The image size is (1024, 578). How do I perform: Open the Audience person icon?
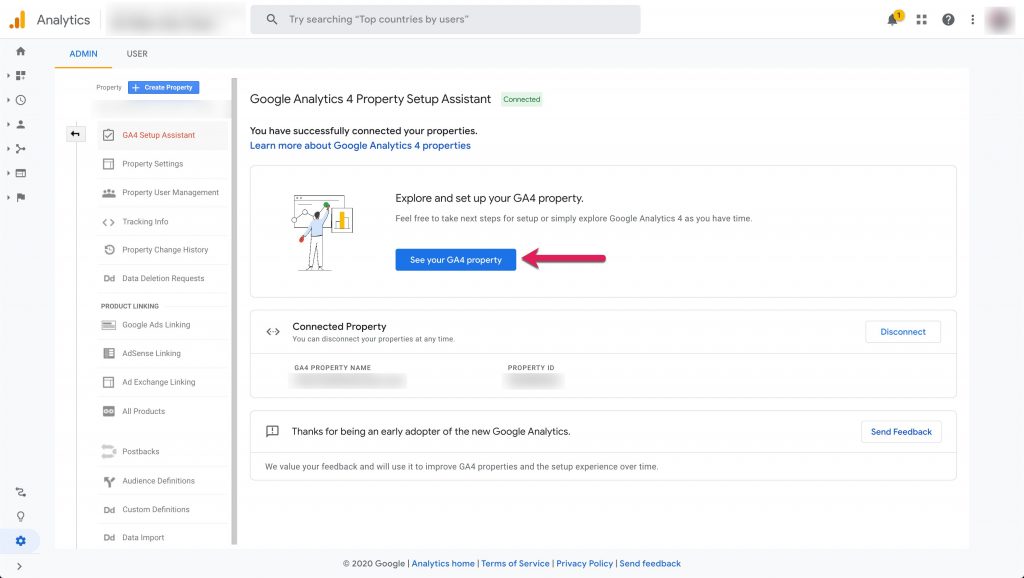pyautogui.click(x=20, y=124)
